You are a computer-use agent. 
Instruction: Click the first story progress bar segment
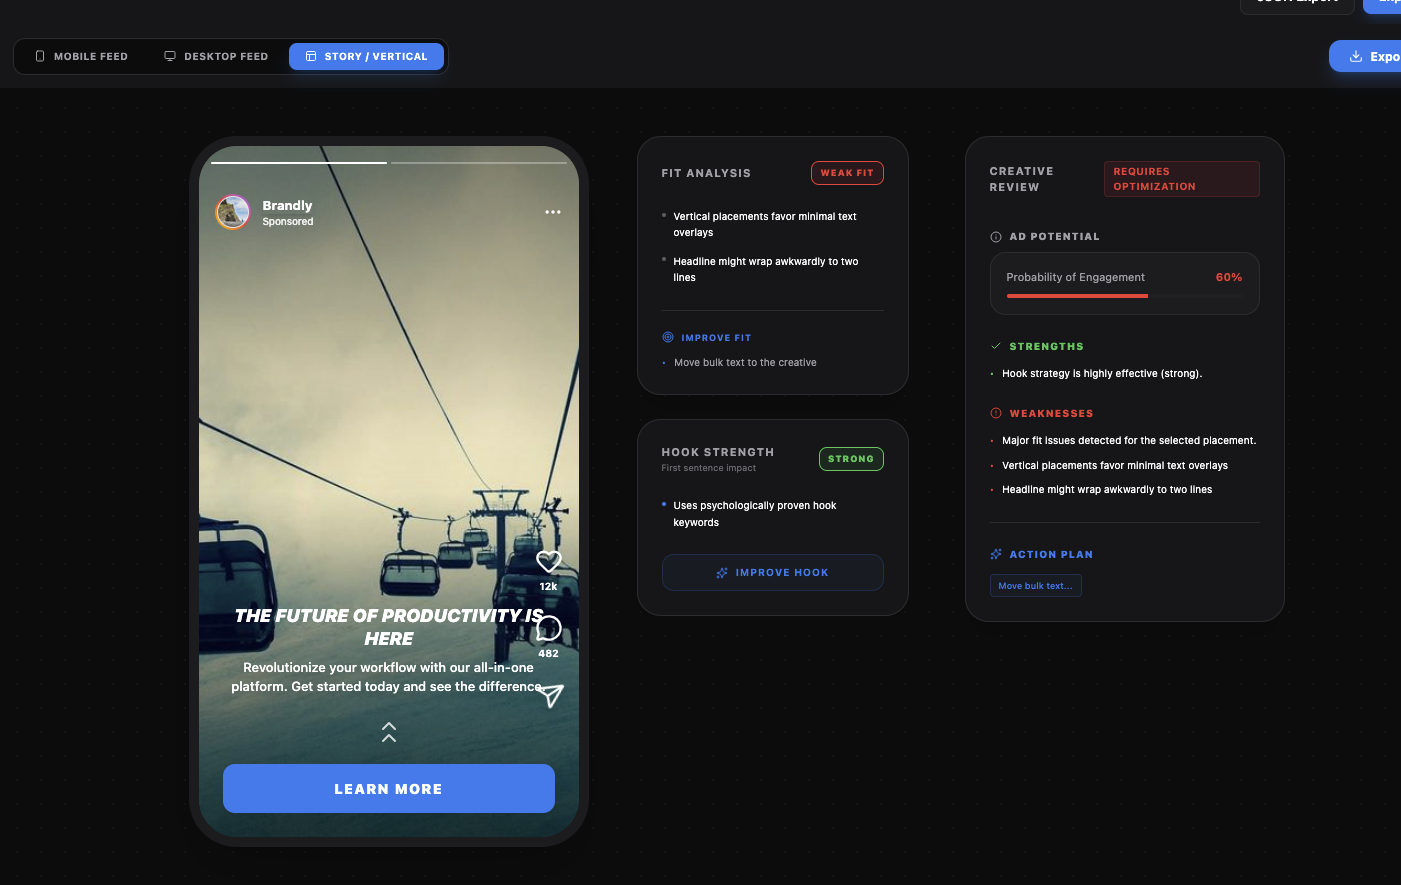299,162
